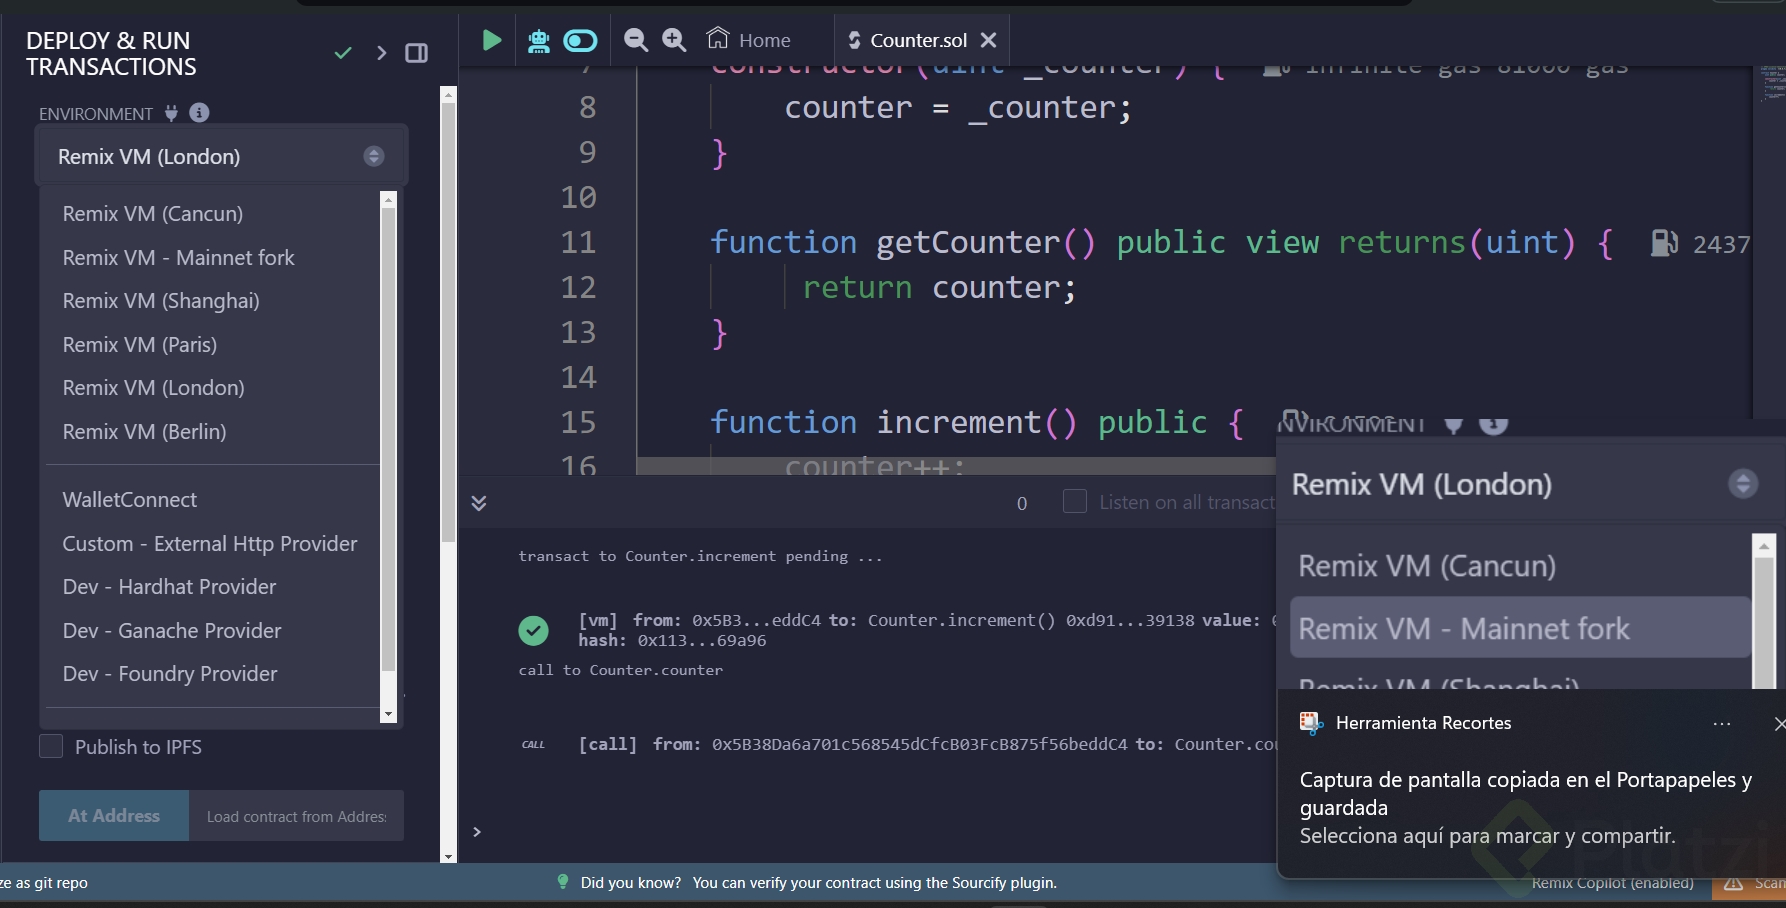The width and height of the screenshot is (1786, 908).
Task: Click the 'transact to Counter.increment pending' log line
Action: click(x=700, y=556)
